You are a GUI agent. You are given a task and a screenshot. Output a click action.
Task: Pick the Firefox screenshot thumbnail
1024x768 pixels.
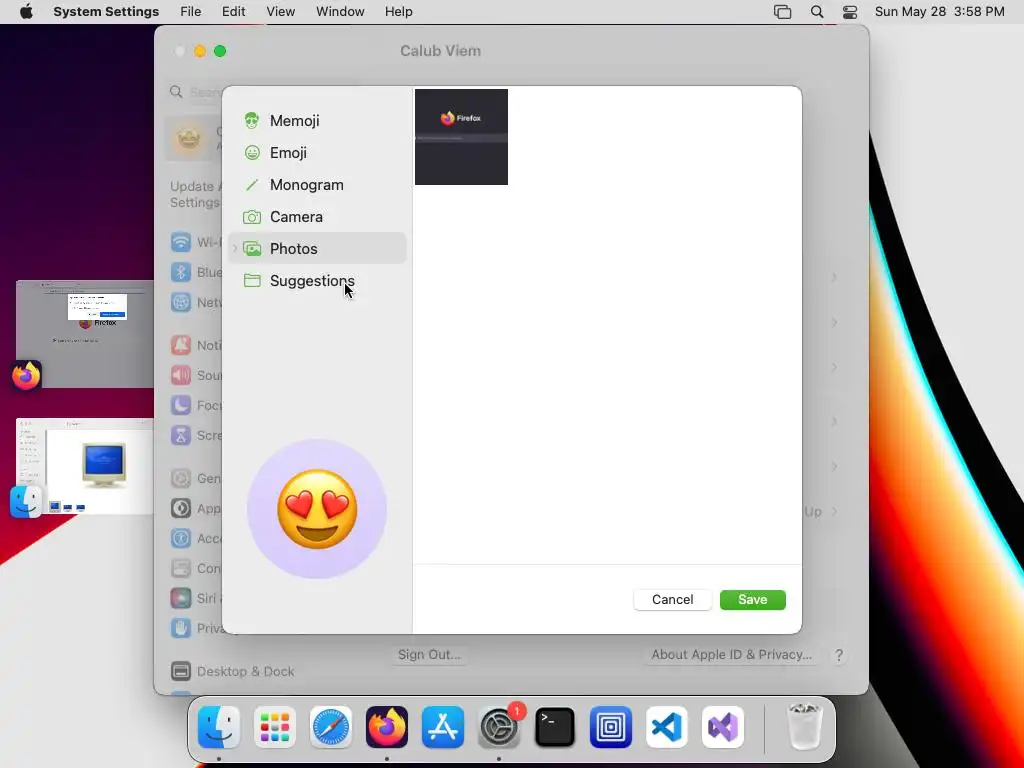461,137
